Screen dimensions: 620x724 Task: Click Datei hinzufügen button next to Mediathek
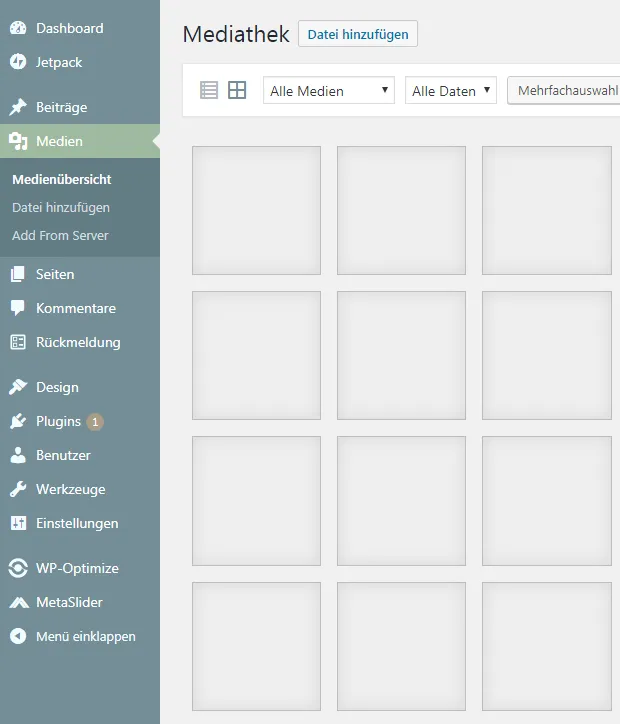coord(358,34)
